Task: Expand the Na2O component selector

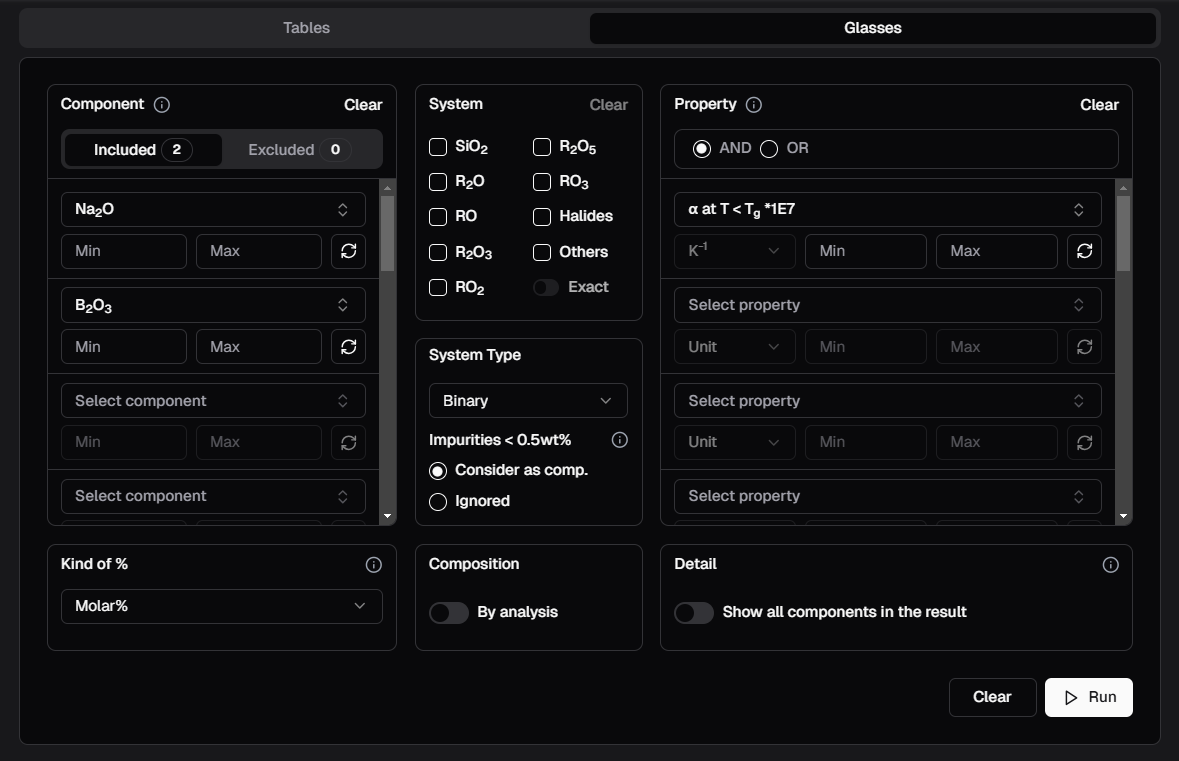Action: point(213,210)
